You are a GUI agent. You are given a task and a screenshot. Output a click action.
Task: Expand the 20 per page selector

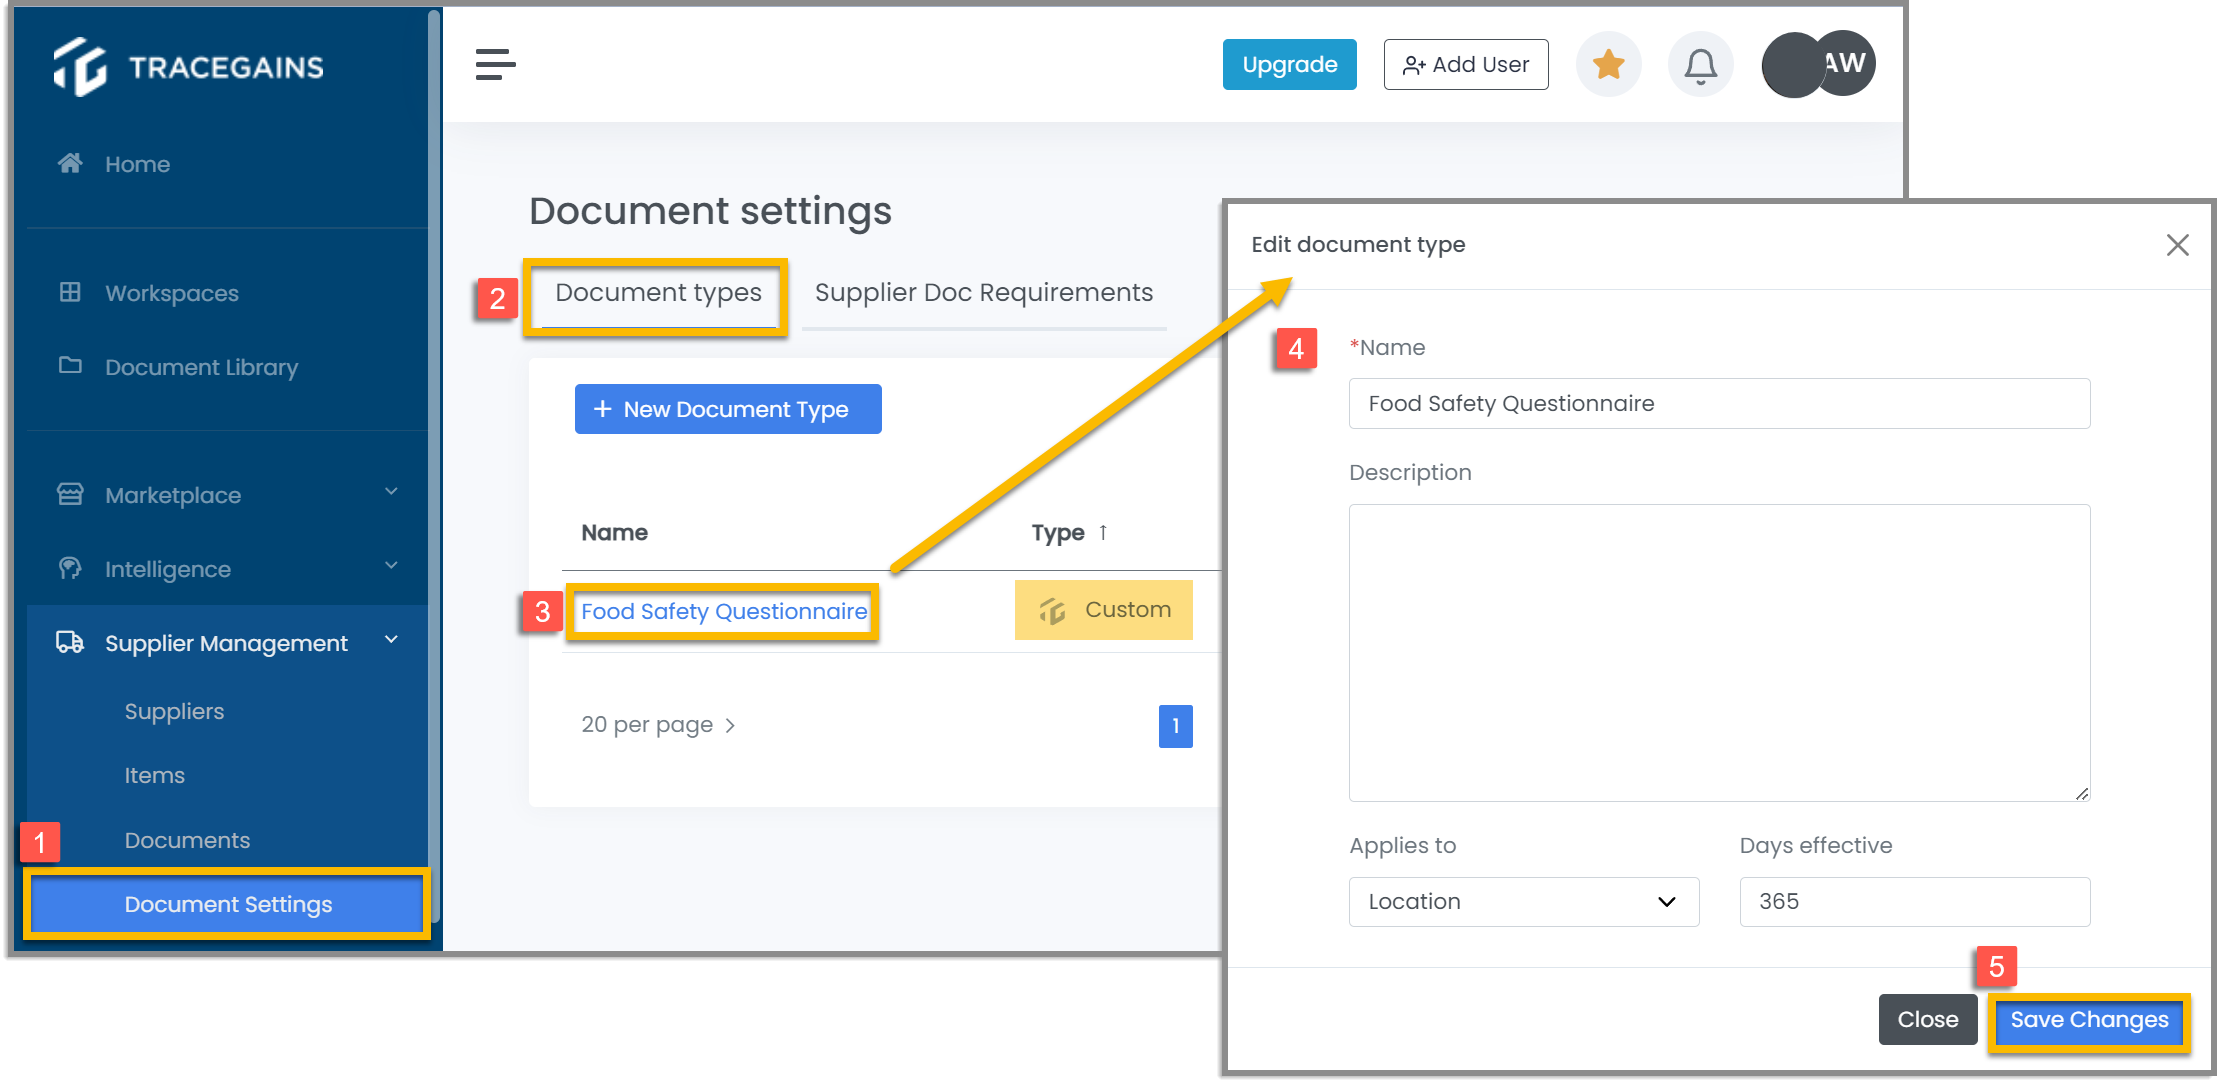(658, 724)
